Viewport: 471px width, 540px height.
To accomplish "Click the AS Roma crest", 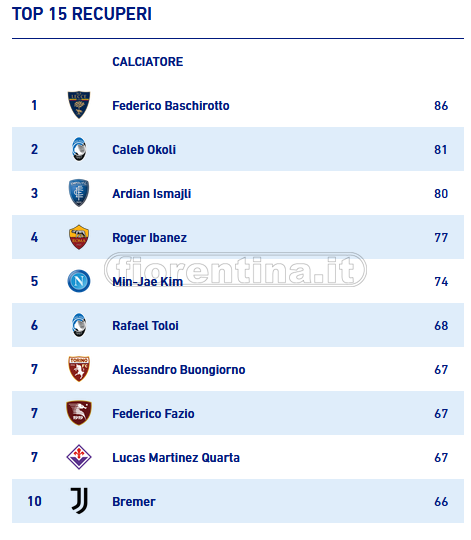I will tap(79, 237).
